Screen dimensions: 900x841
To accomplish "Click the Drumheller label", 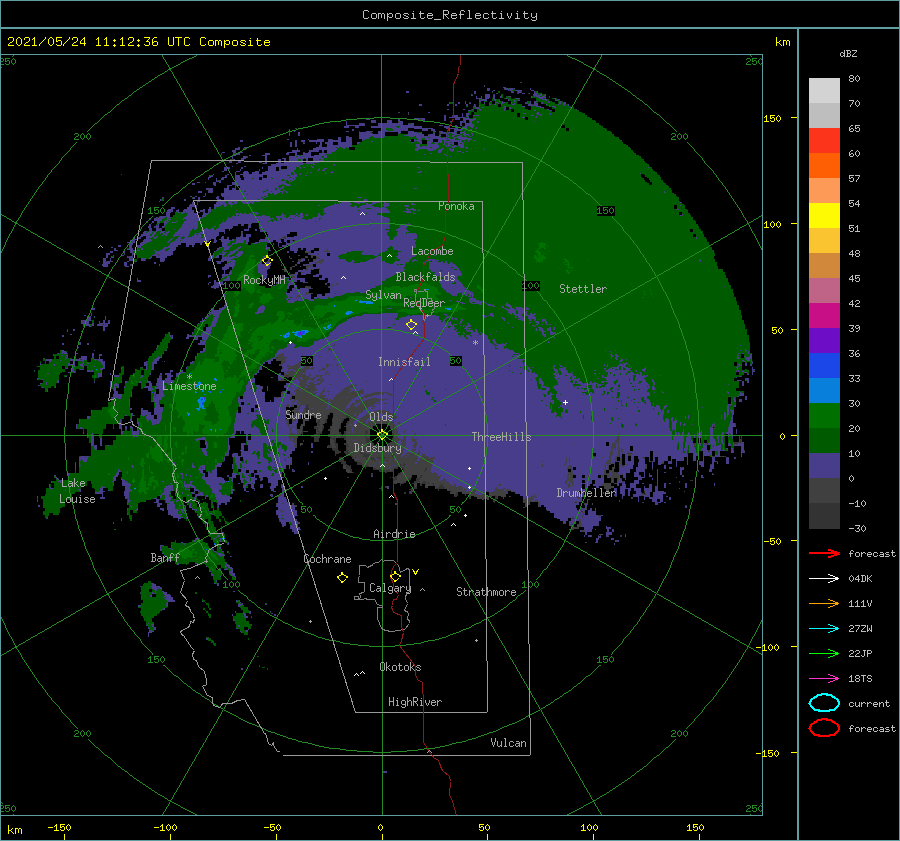I will tap(587, 493).
